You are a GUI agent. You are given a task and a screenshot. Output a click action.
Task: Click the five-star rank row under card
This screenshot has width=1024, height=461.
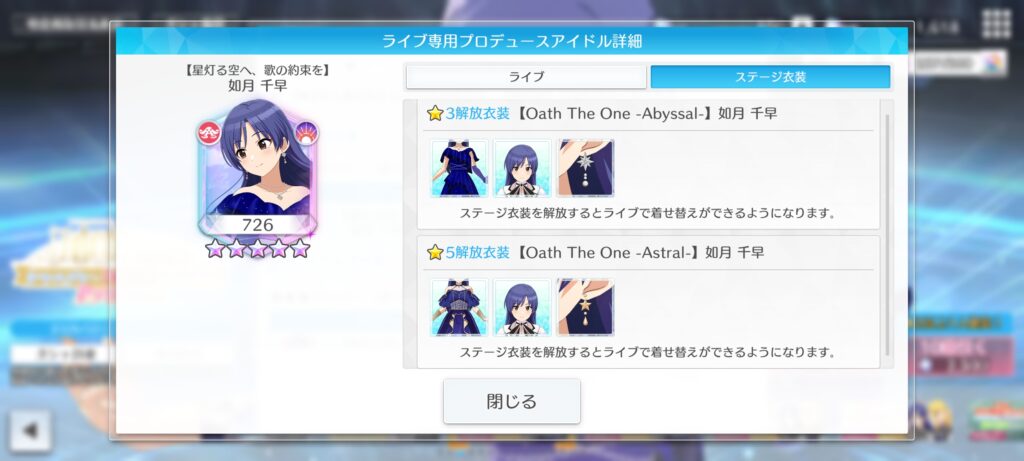(257, 248)
